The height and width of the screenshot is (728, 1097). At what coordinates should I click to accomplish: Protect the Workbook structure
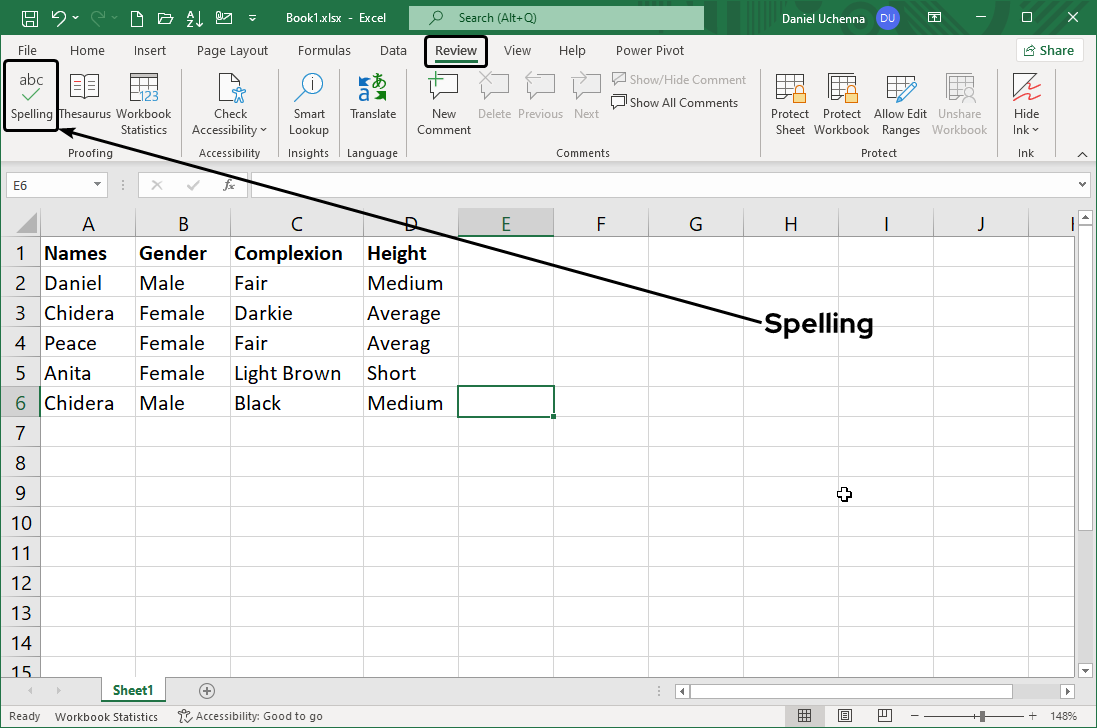click(841, 103)
